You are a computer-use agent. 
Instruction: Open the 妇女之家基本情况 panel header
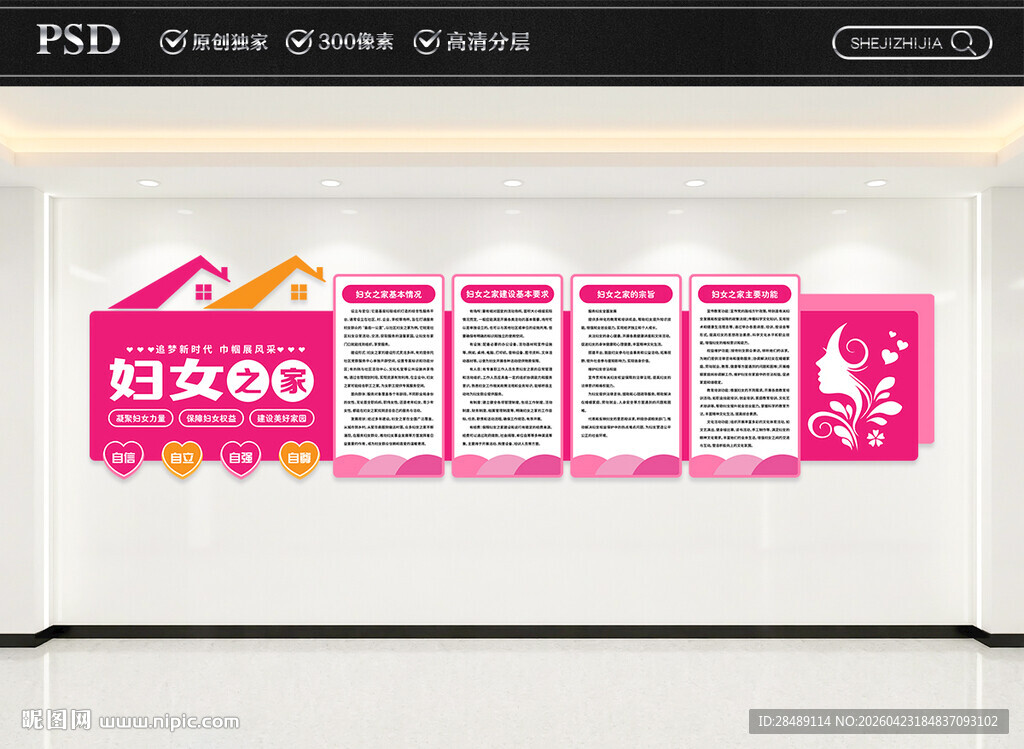pos(389,295)
